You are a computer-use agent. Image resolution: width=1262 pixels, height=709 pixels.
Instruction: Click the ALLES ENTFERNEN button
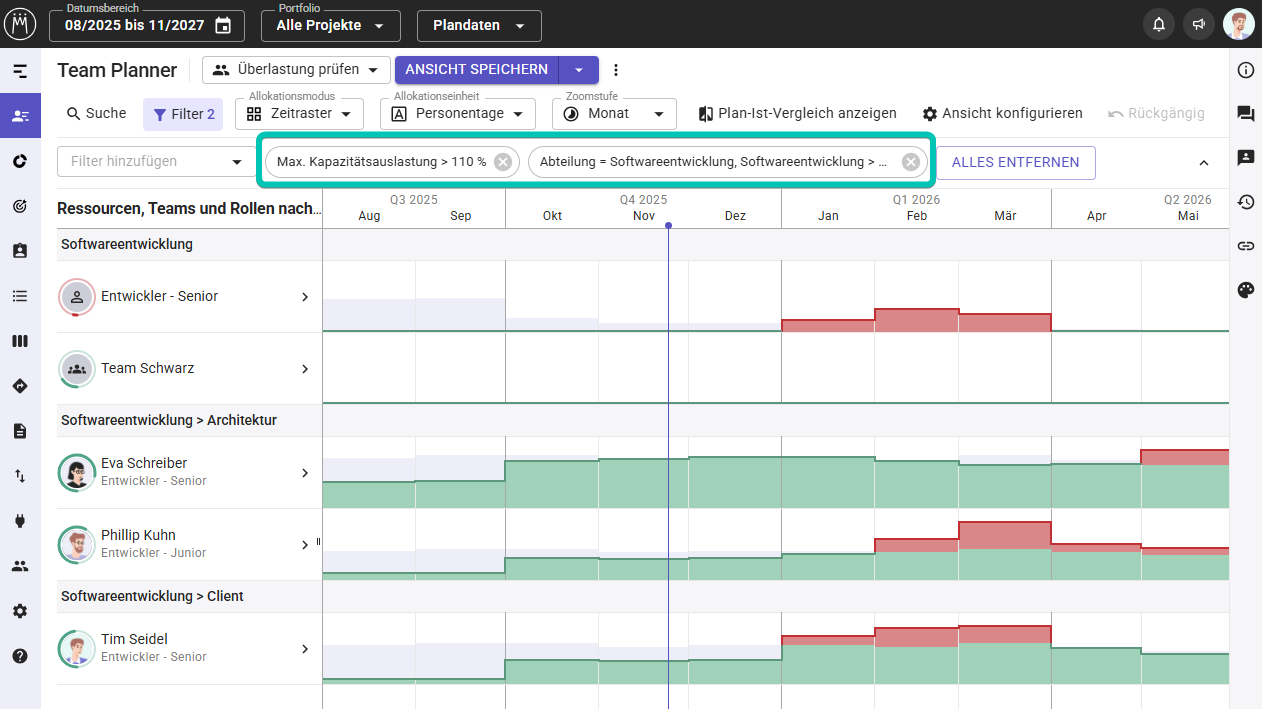[x=1015, y=162]
